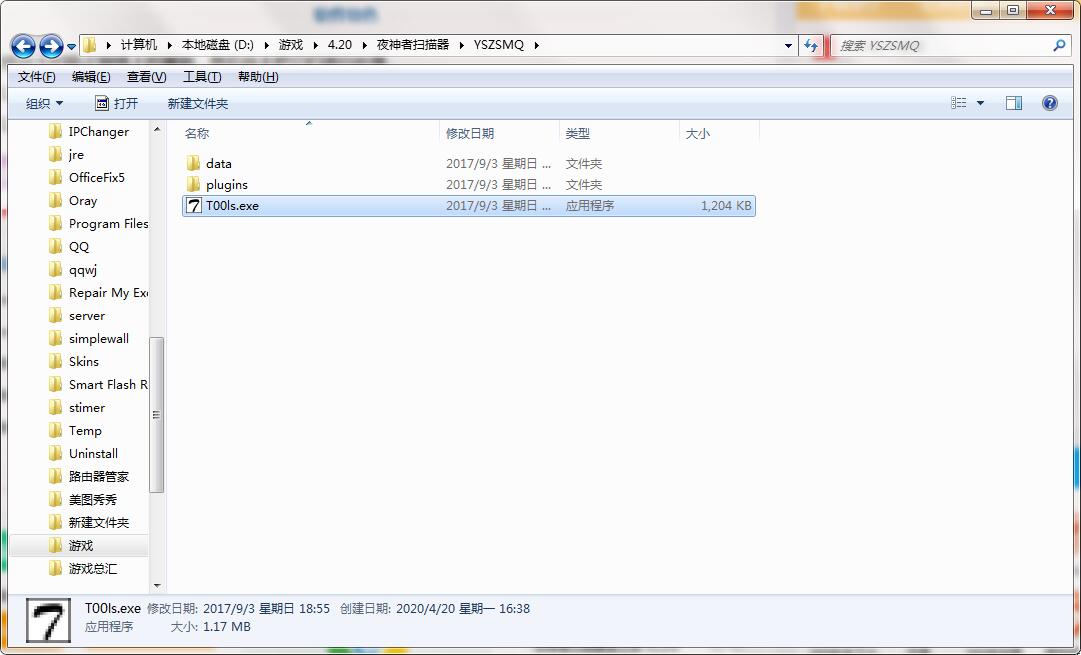Select the T00ls.exe application icon
This screenshot has width=1081, height=655.
click(194, 205)
